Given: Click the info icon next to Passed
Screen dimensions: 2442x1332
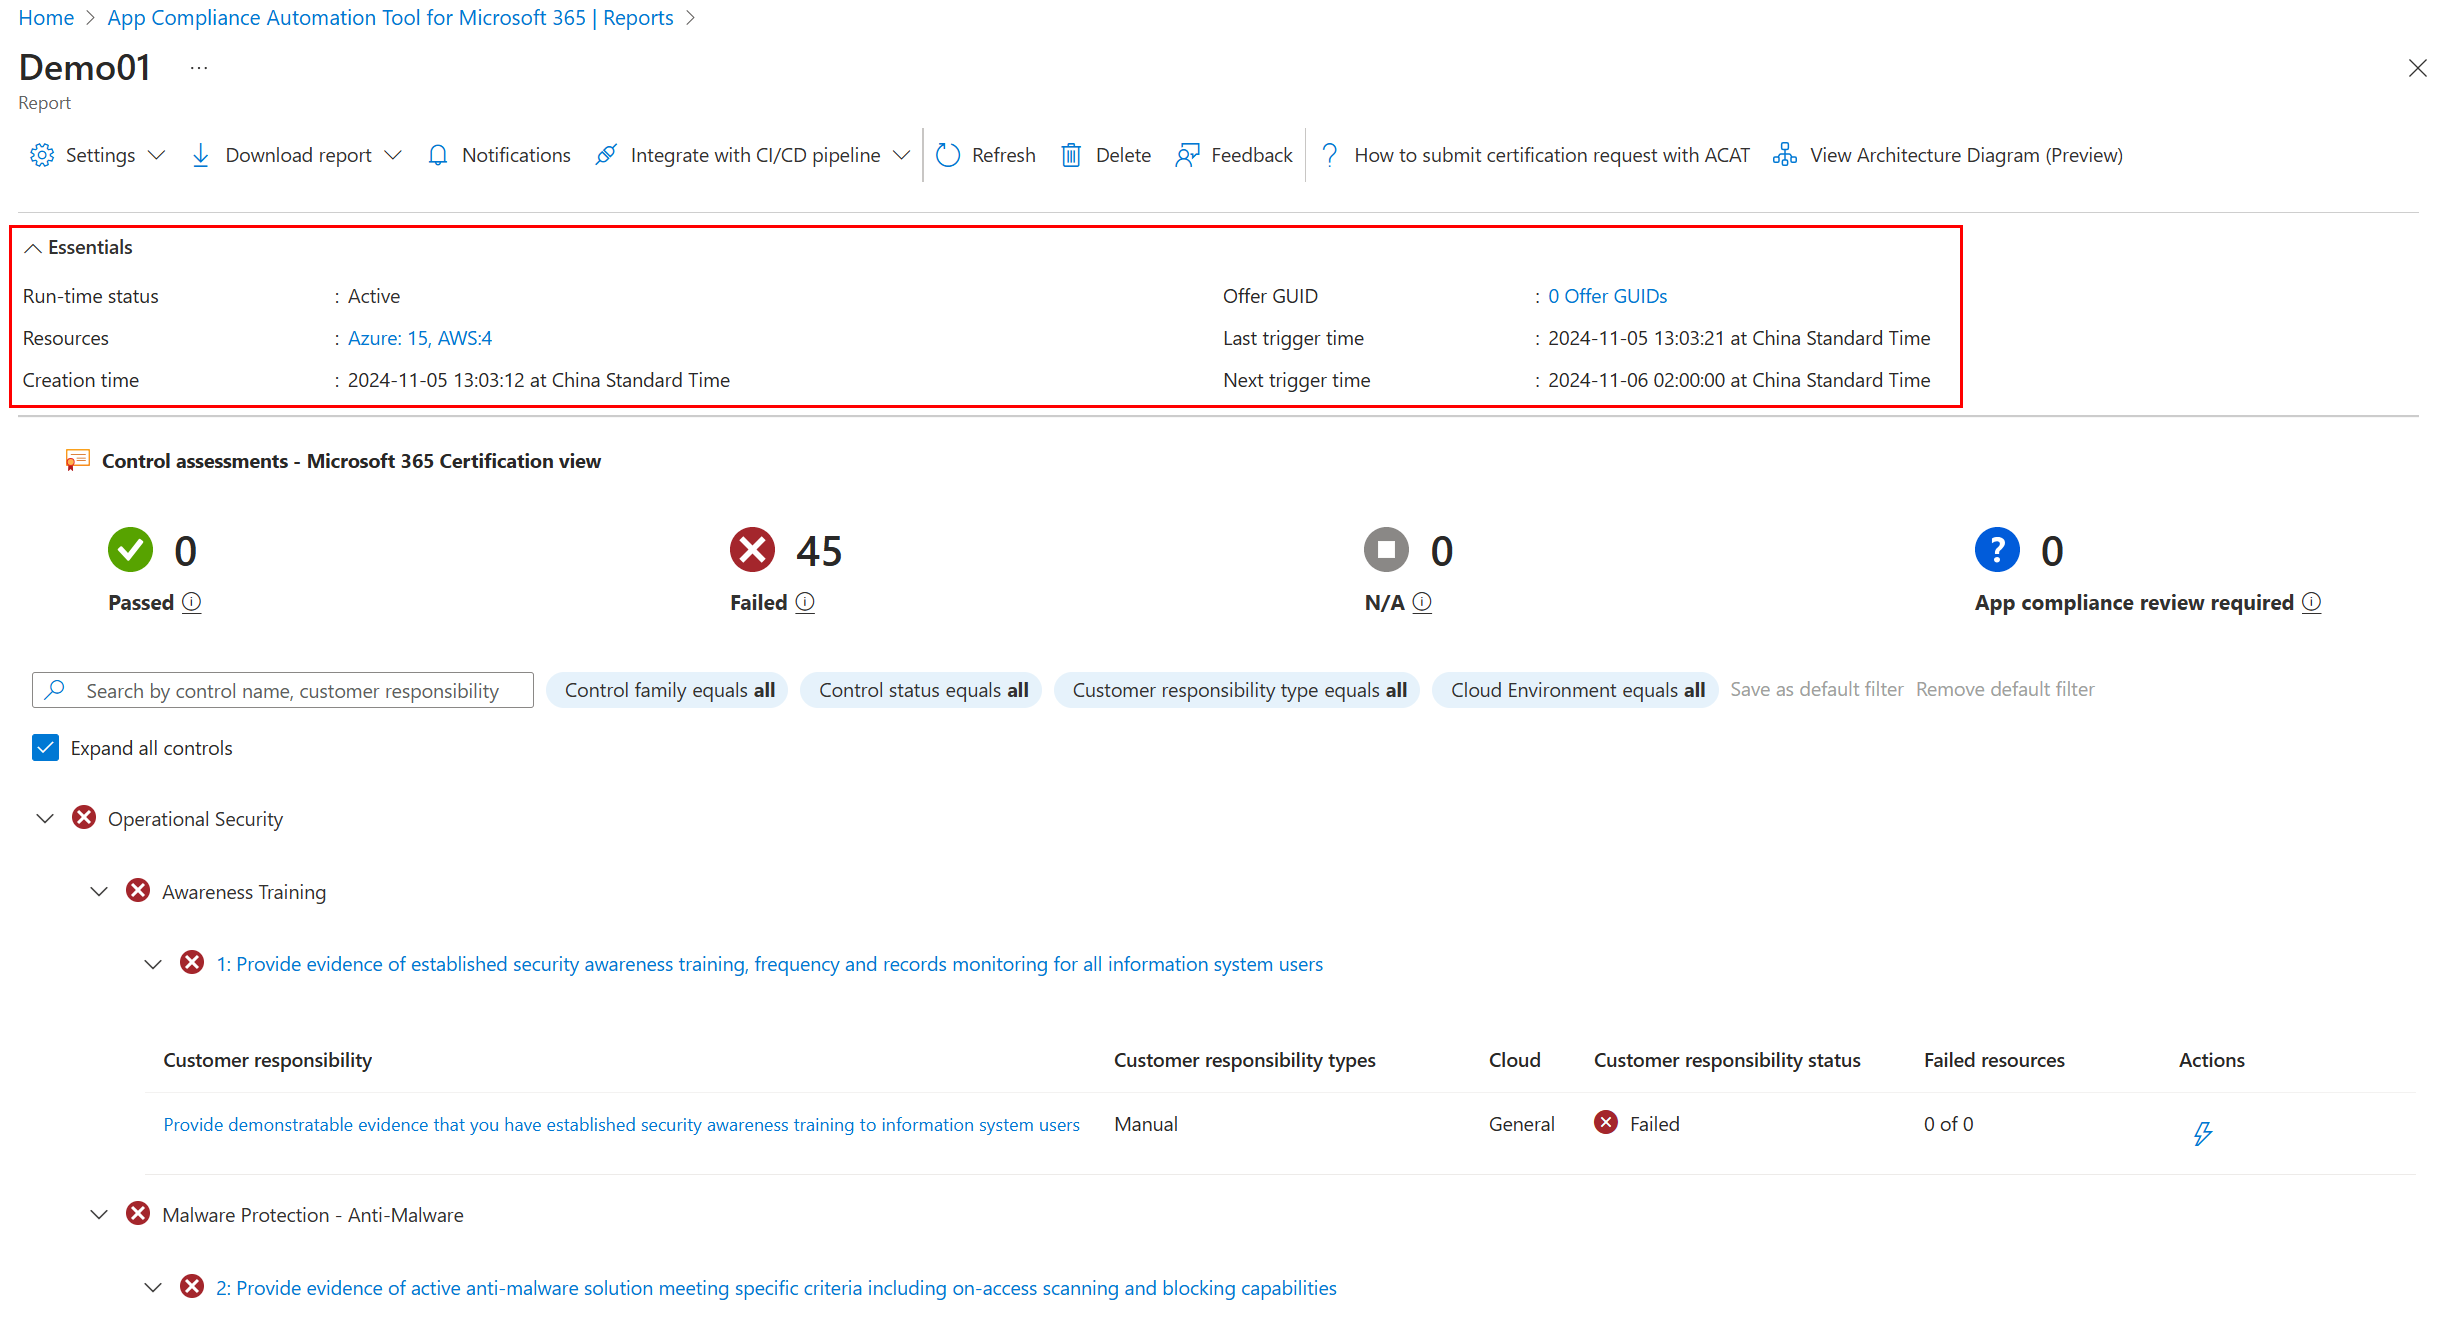Looking at the screenshot, I should (192, 602).
